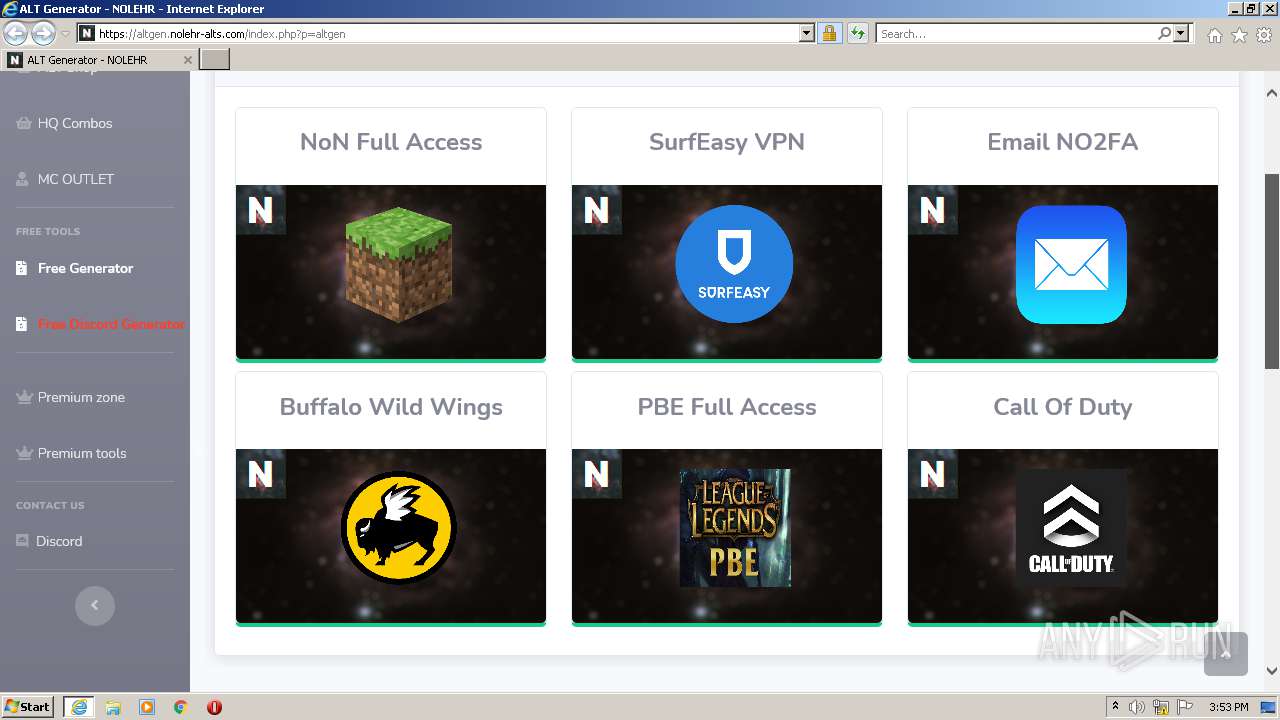1280x720 pixels.
Task: Select the ALT Generator - NOLEHR tab
Action: pyautogui.click(x=99, y=60)
